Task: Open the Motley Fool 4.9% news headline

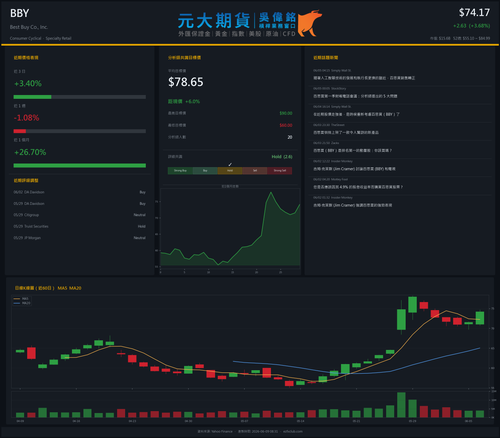Action: coord(358,187)
